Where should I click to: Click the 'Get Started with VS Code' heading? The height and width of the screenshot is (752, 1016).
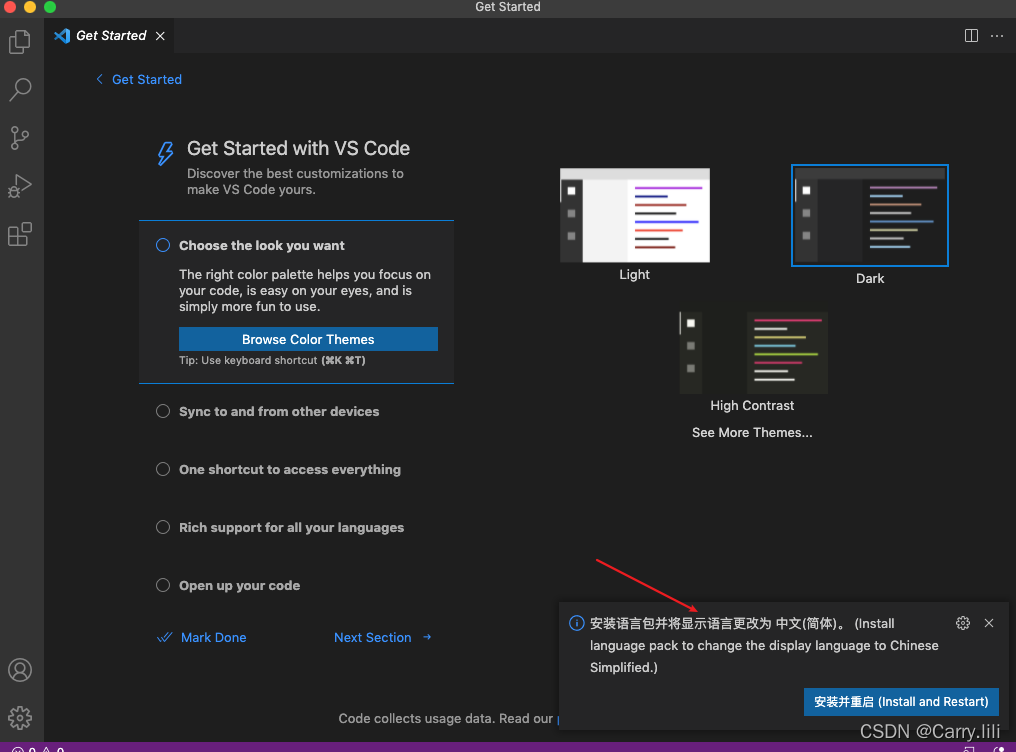coord(298,148)
